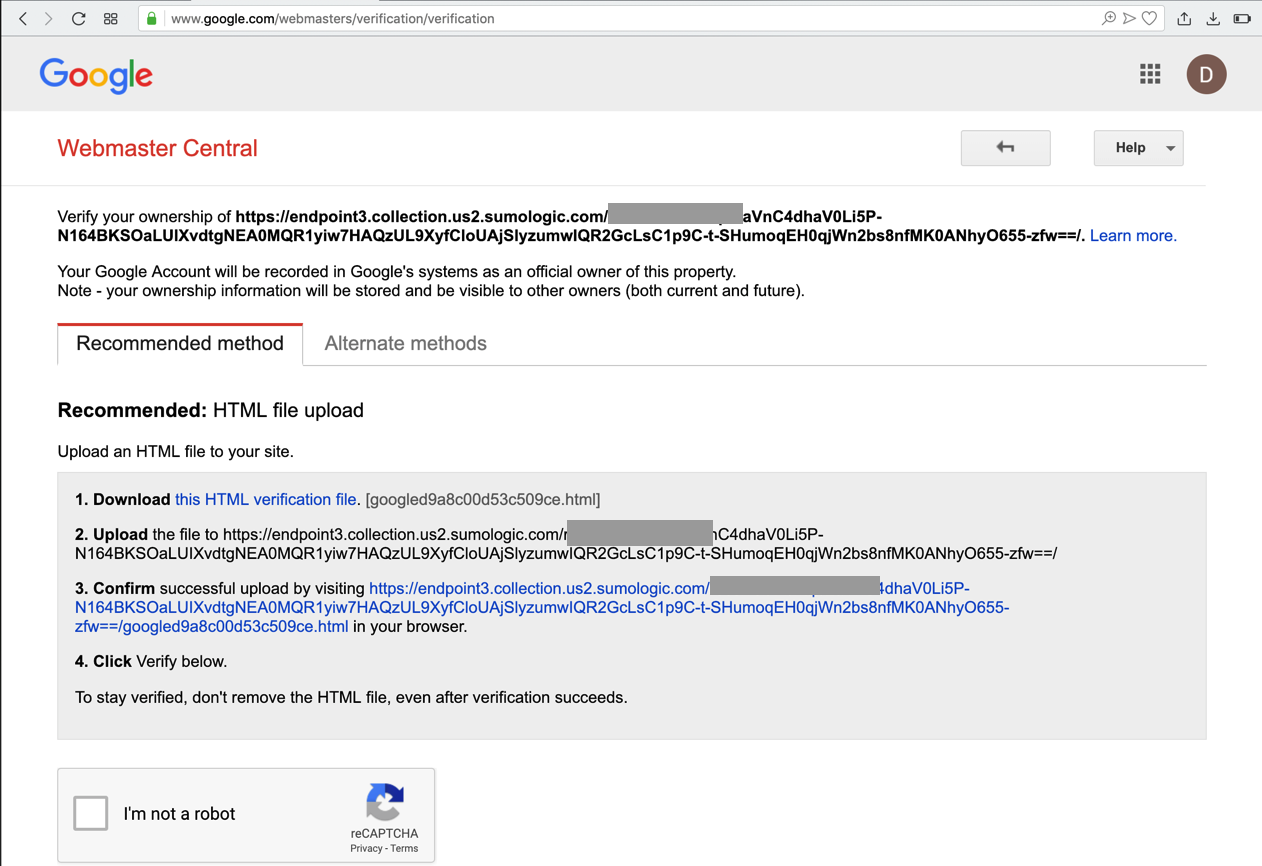The width and height of the screenshot is (1262, 866).
Task: Open the reCAPTCHA Privacy link
Action: coord(366,848)
